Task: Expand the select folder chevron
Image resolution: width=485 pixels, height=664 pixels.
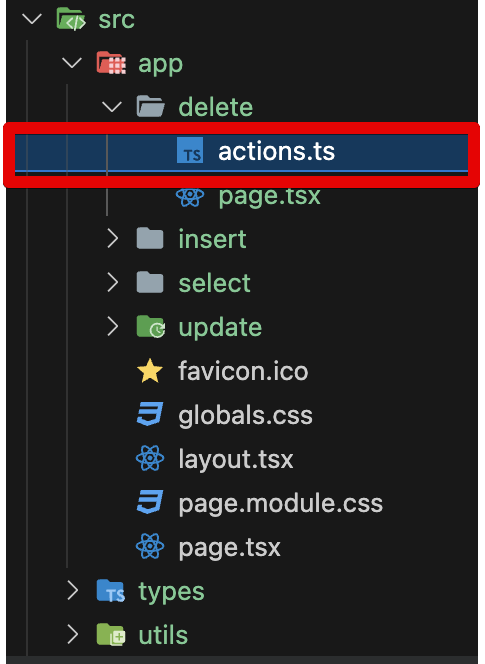Action: pos(113,282)
